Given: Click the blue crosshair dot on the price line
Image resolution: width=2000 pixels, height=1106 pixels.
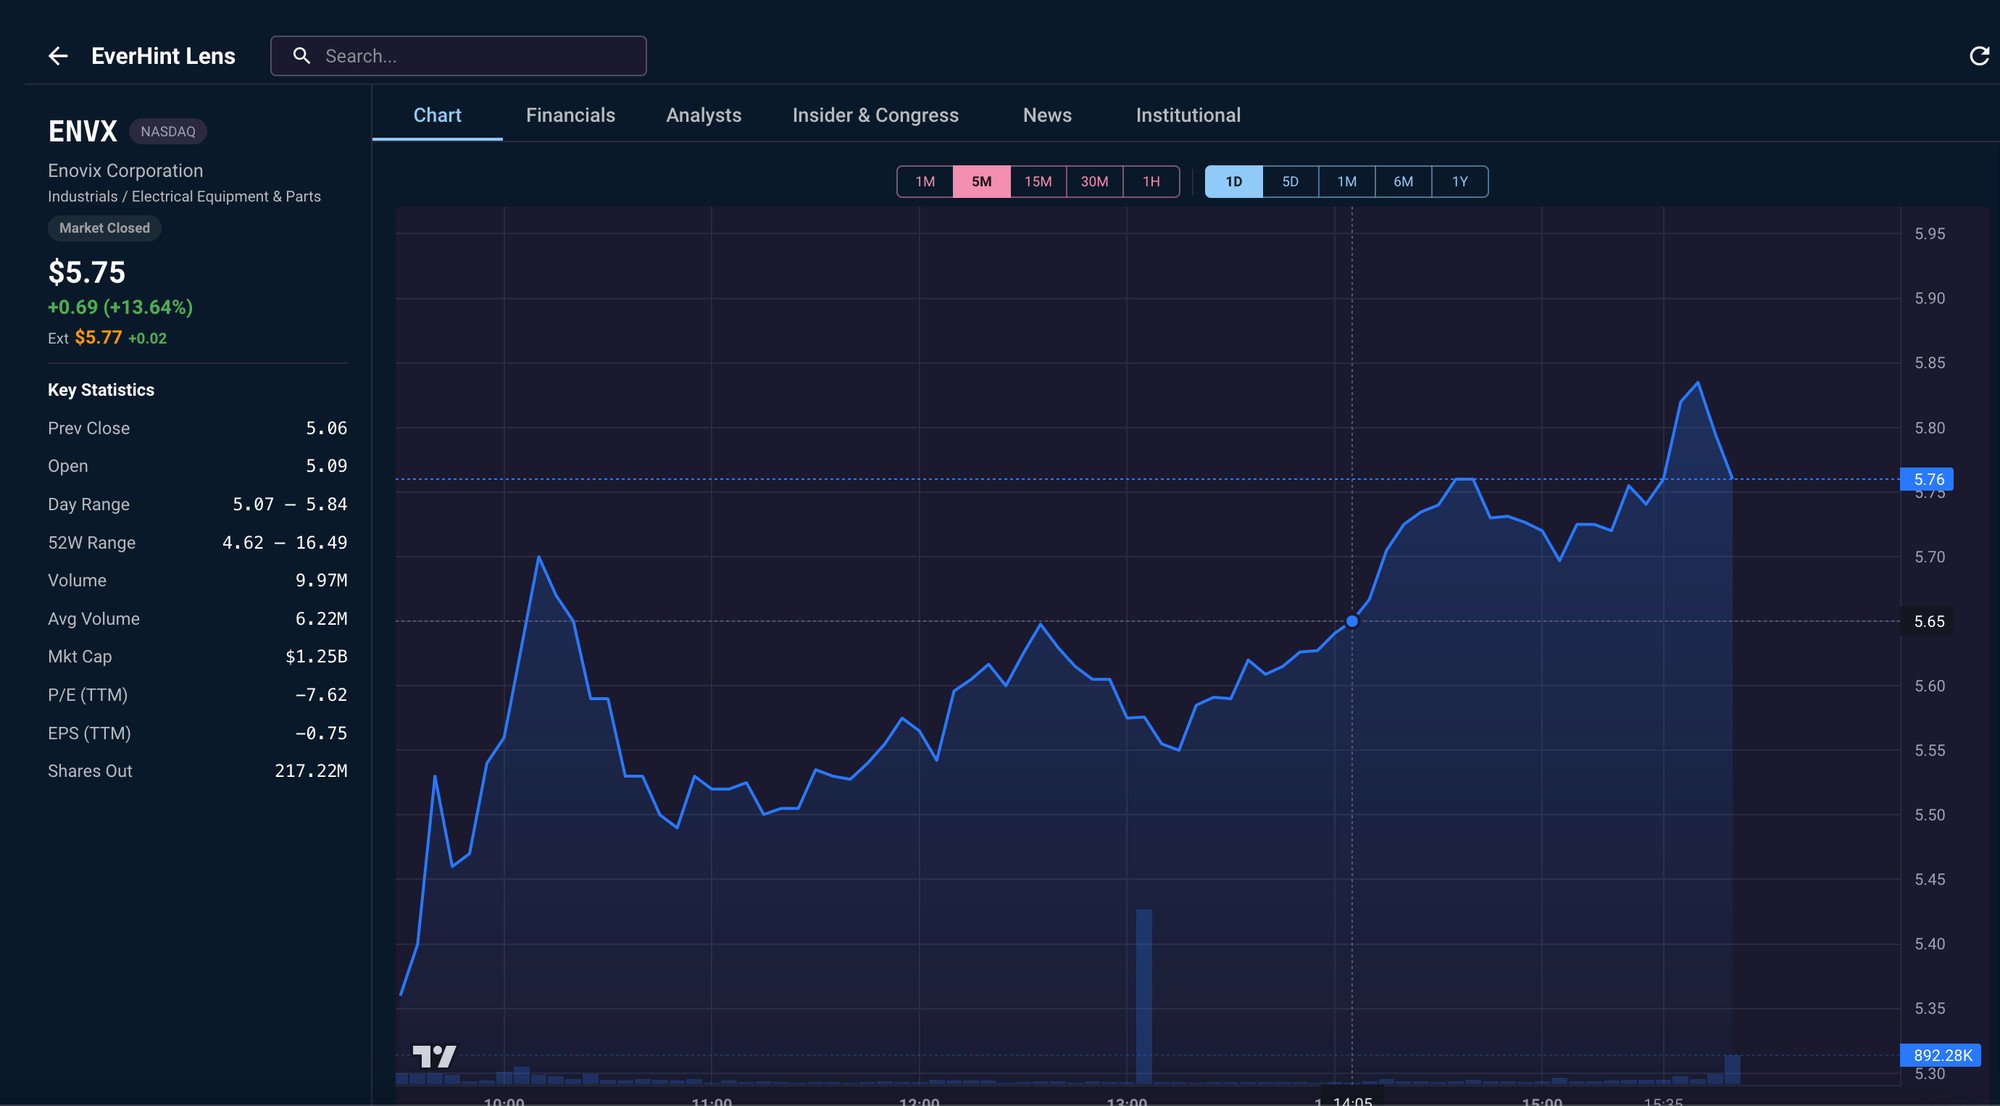Looking at the screenshot, I should tap(1352, 621).
